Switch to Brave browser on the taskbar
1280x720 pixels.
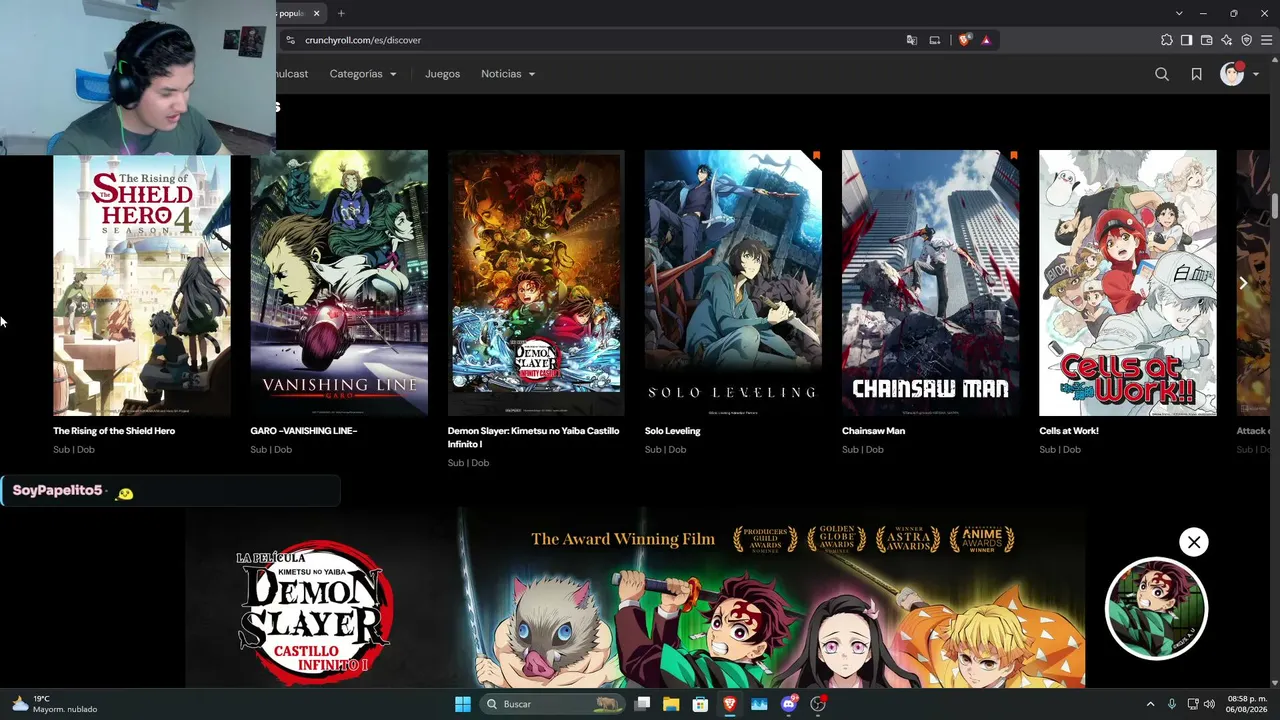click(x=730, y=704)
